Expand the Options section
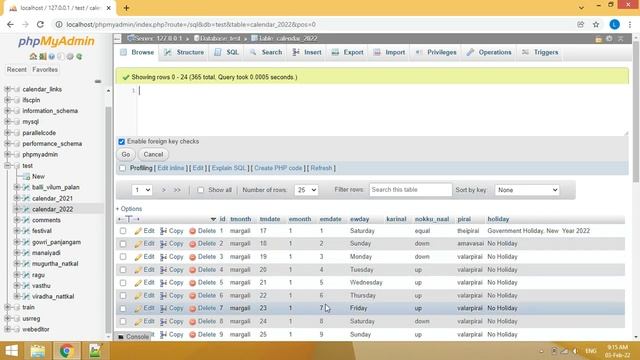 pyautogui.click(x=129, y=209)
